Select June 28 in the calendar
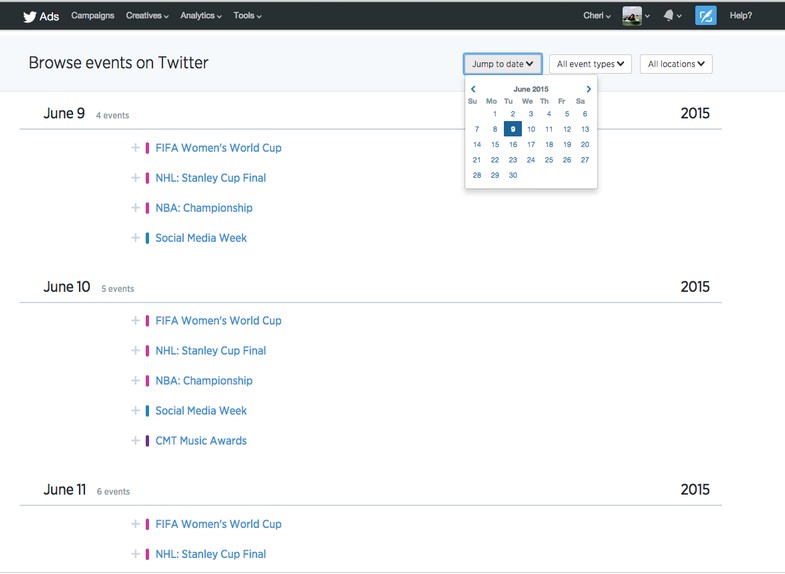 (x=477, y=175)
